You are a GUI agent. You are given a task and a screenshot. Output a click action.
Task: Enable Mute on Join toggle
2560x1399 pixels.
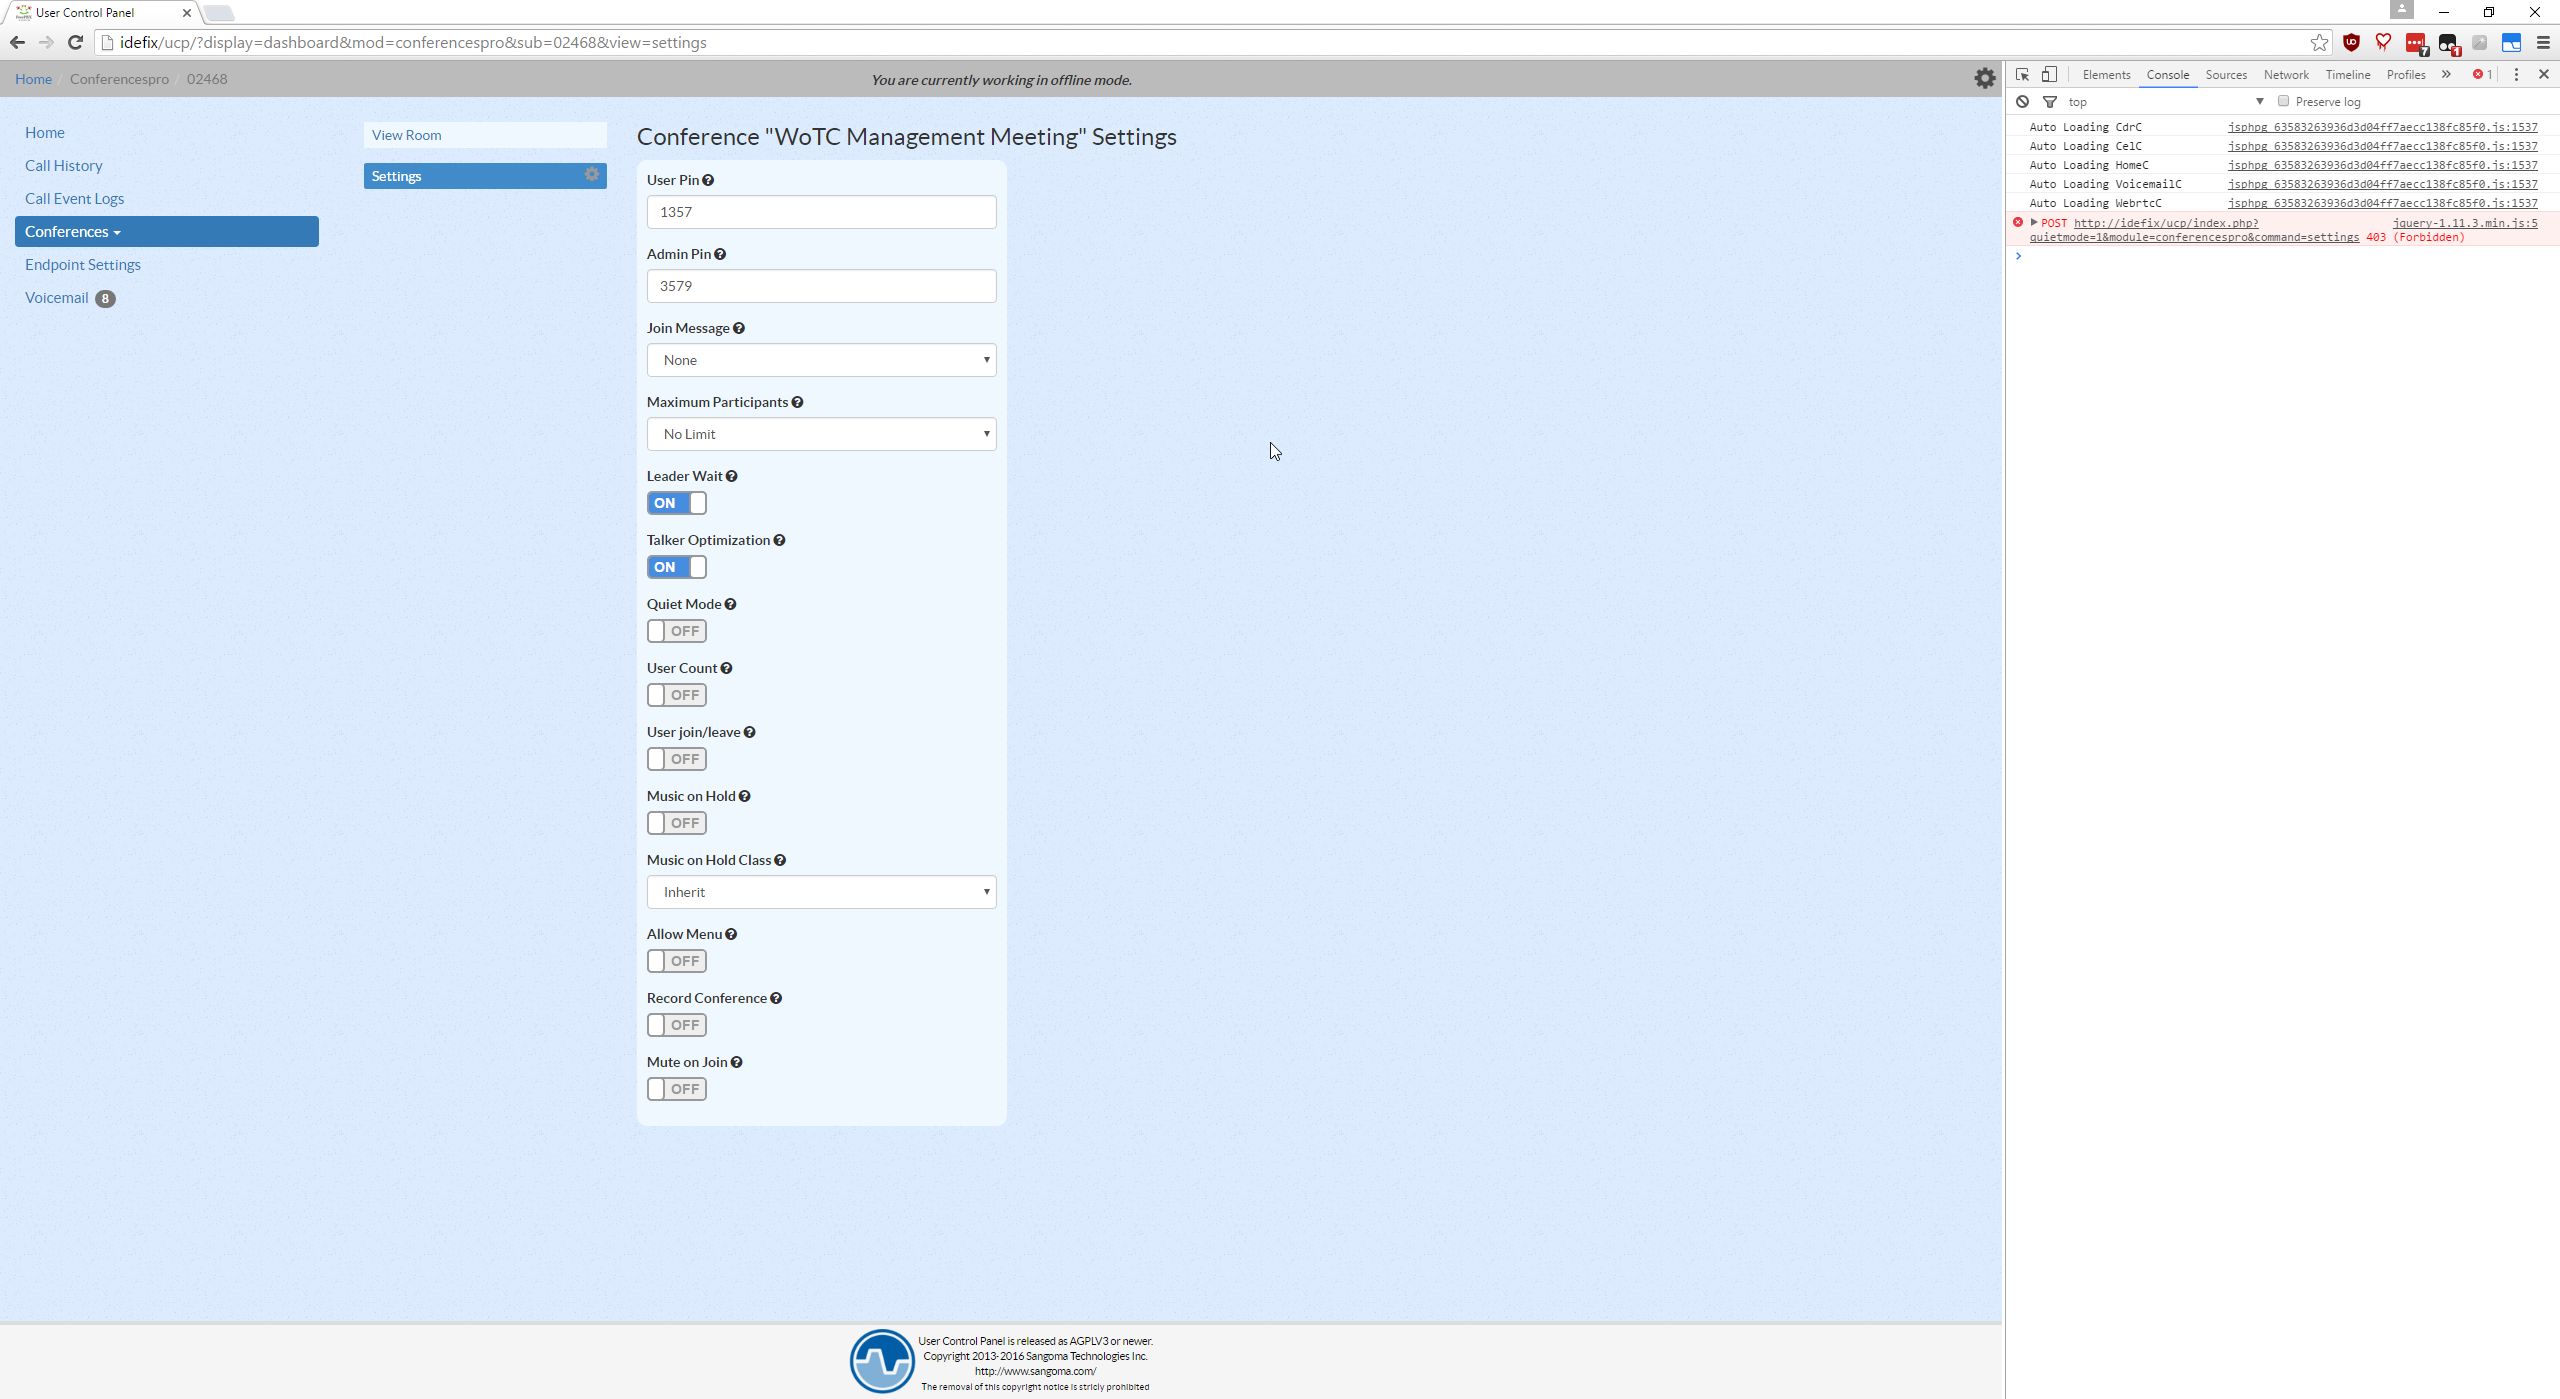pyautogui.click(x=677, y=1089)
